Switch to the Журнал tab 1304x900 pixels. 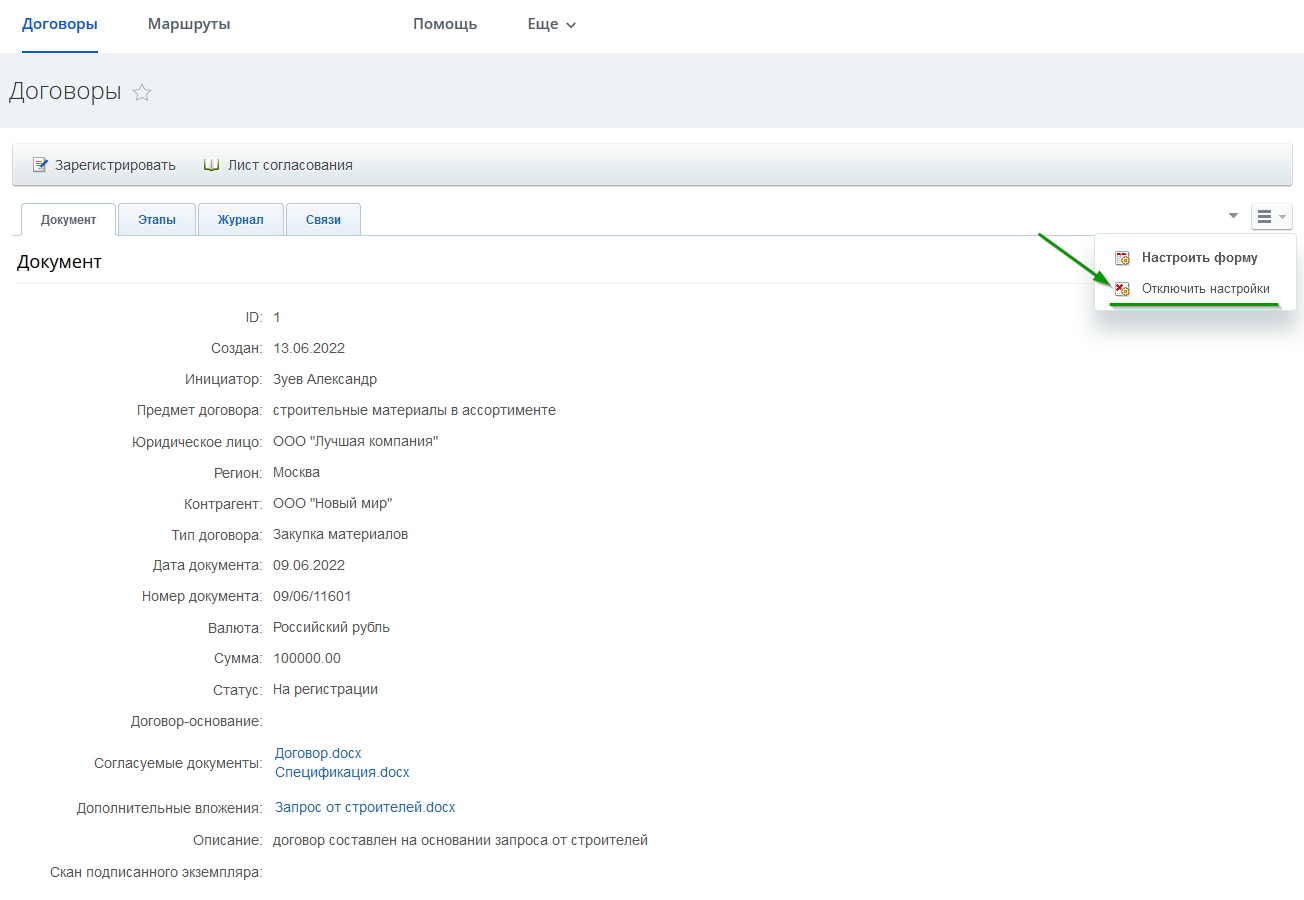(x=241, y=220)
